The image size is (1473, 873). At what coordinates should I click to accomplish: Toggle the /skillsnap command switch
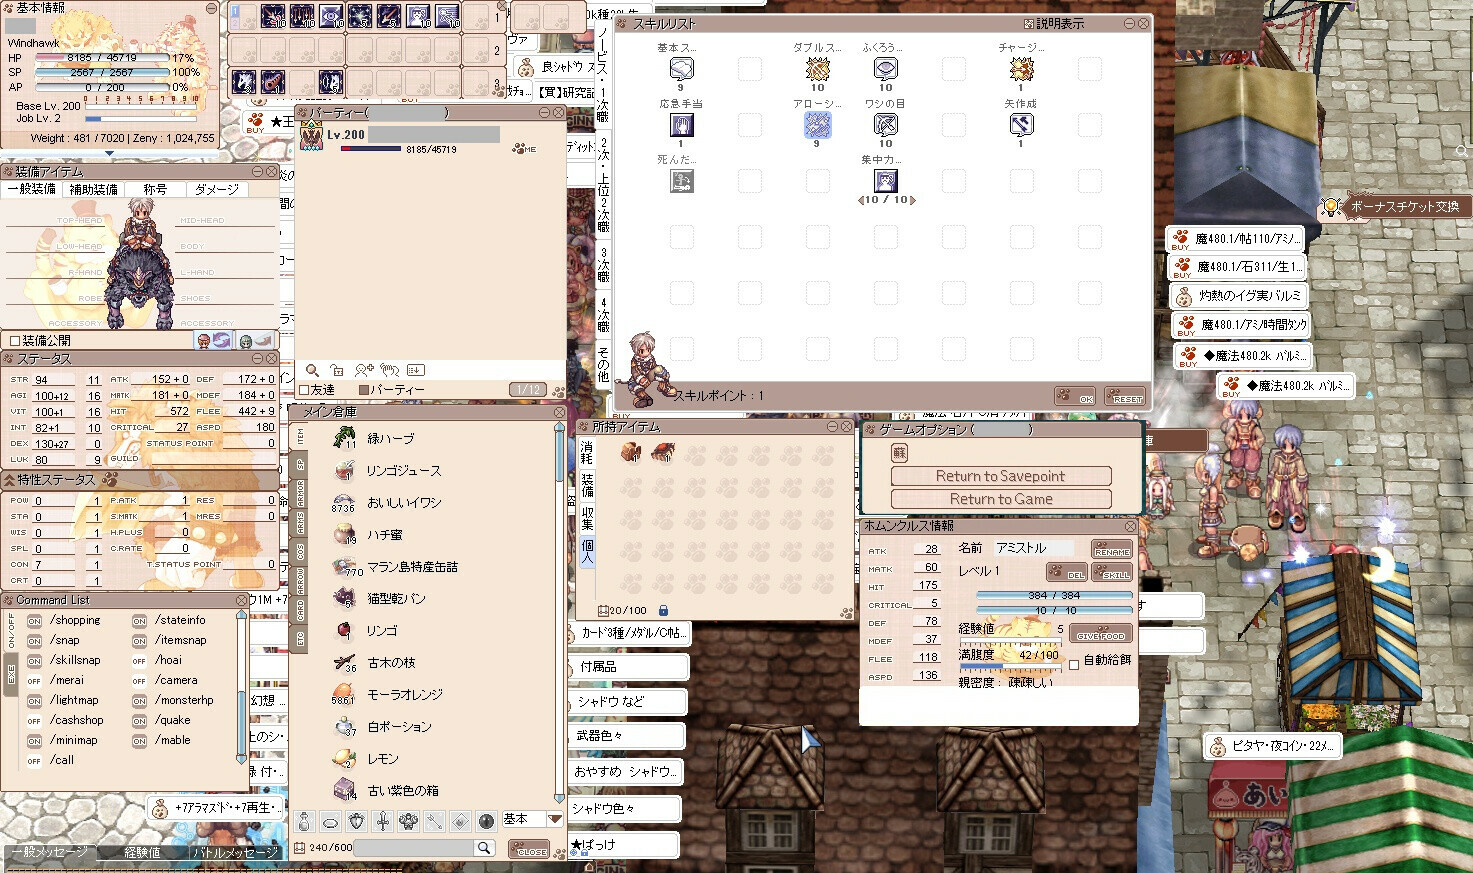35,661
